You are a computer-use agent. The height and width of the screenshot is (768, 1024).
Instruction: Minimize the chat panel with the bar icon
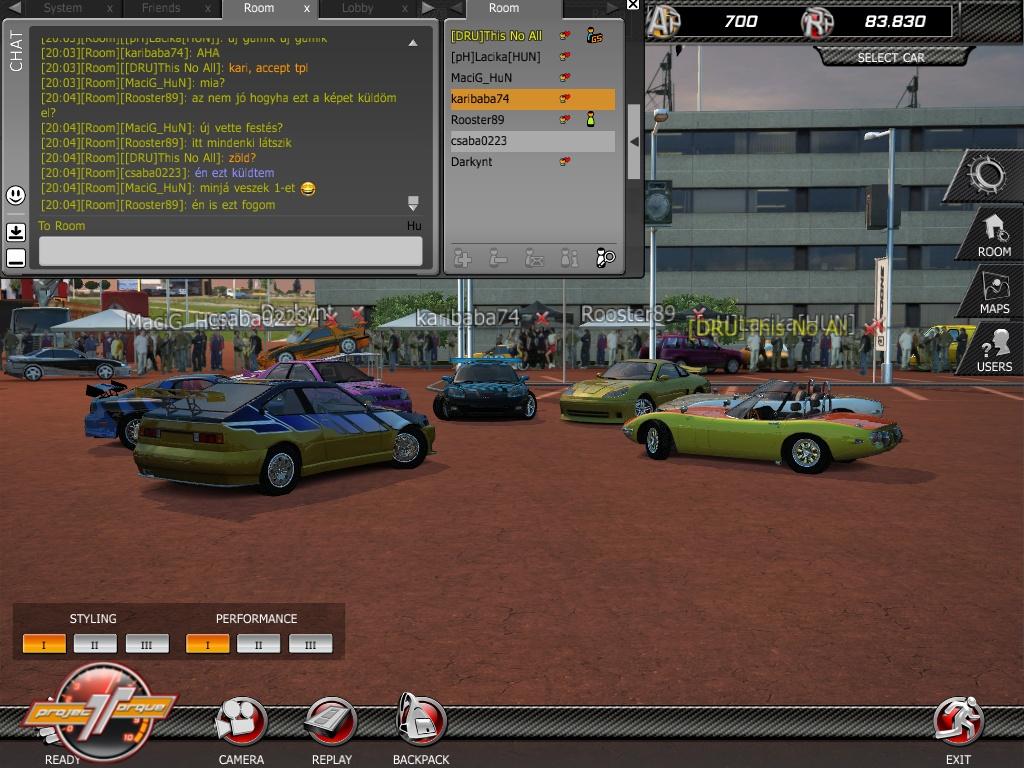point(16,258)
